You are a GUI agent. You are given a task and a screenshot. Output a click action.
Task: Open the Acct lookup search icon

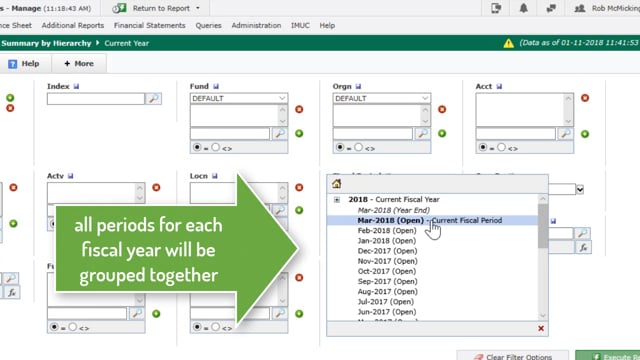[565, 133]
